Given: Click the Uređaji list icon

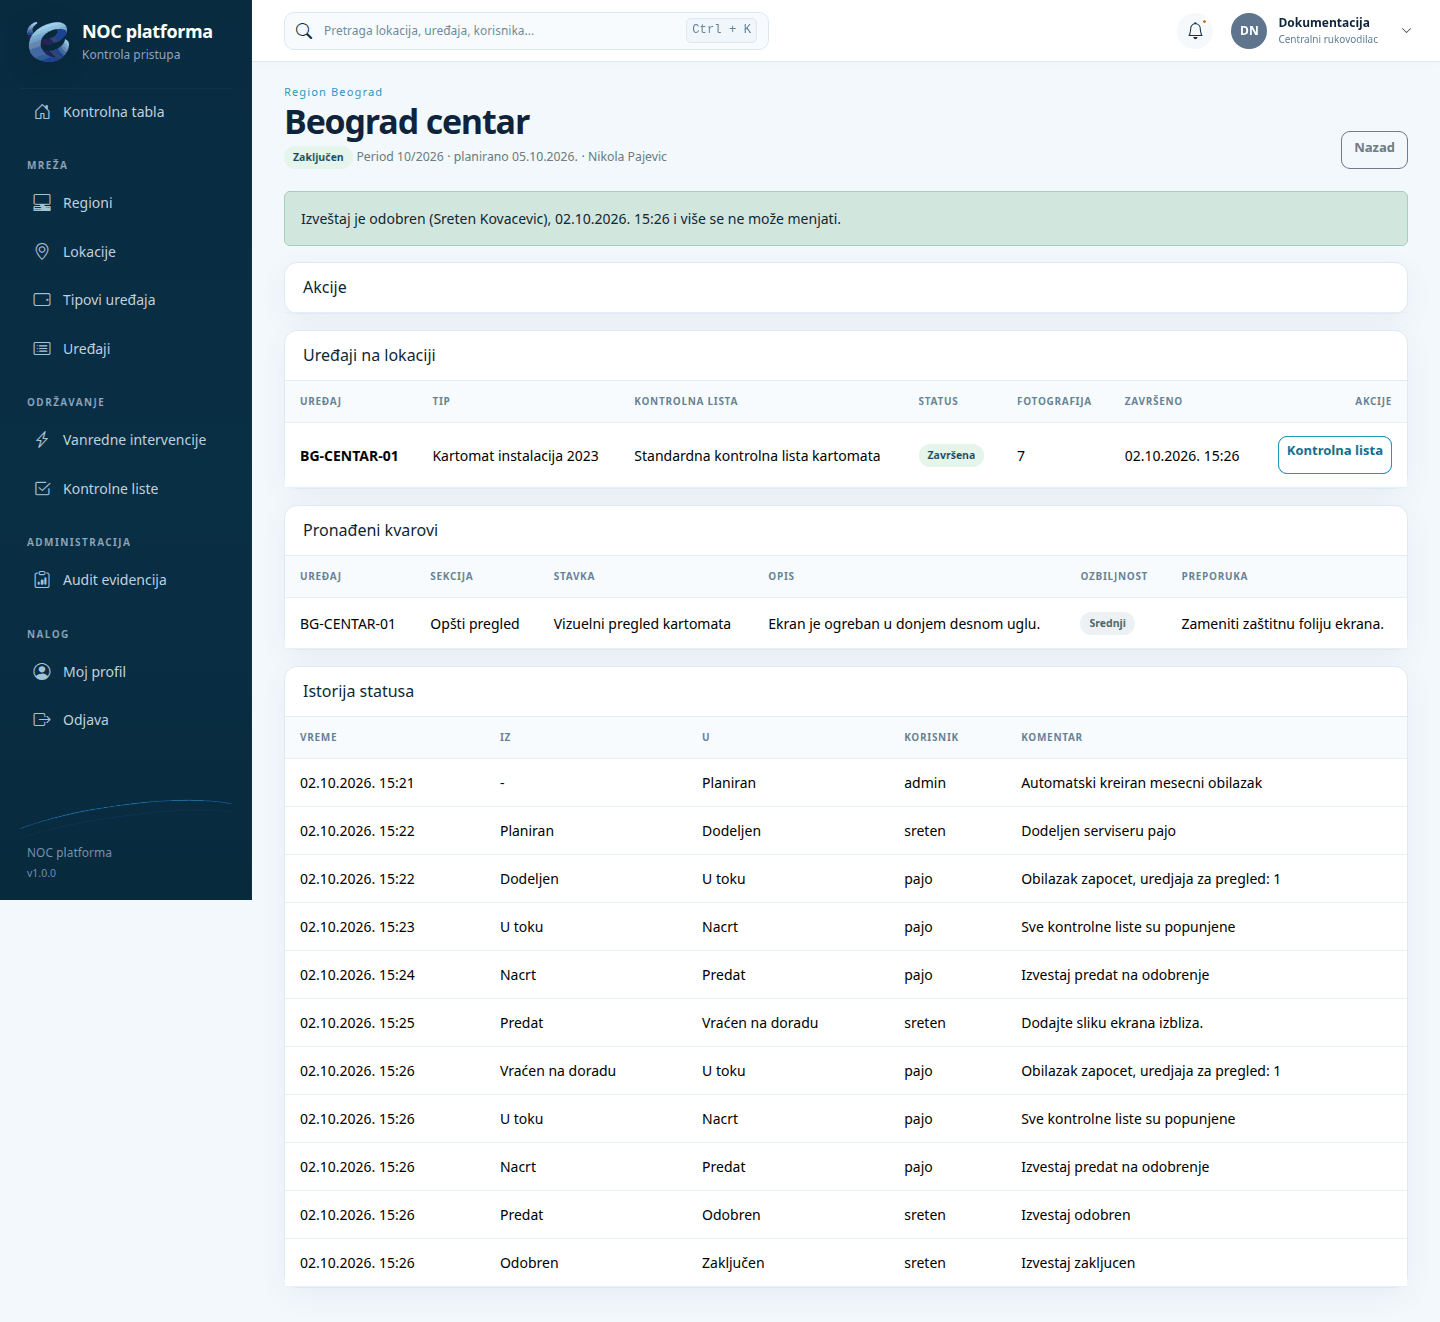Looking at the screenshot, I should pos(42,349).
